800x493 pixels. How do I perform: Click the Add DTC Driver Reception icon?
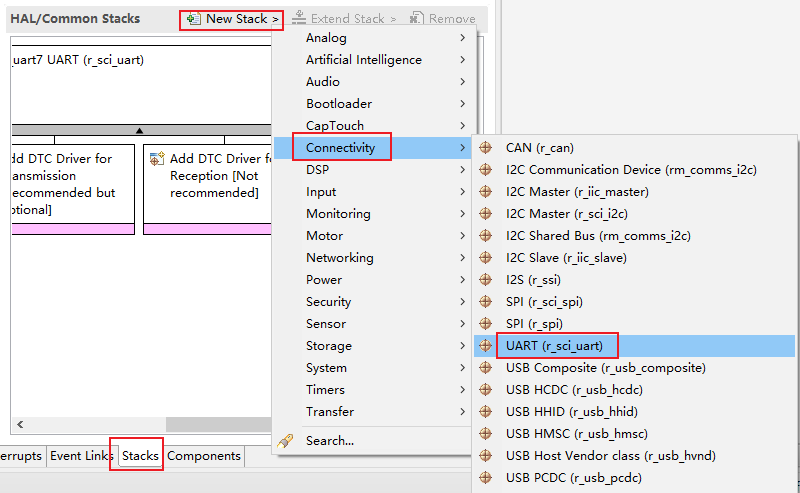tap(157, 159)
